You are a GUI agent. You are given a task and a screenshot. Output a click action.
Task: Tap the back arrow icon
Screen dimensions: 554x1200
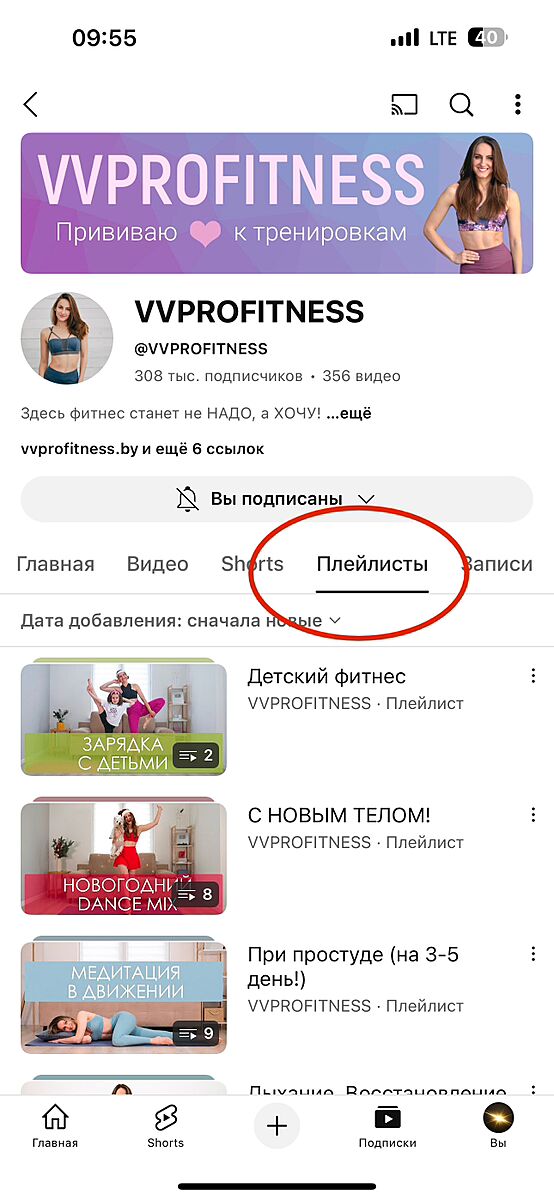coord(31,104)
